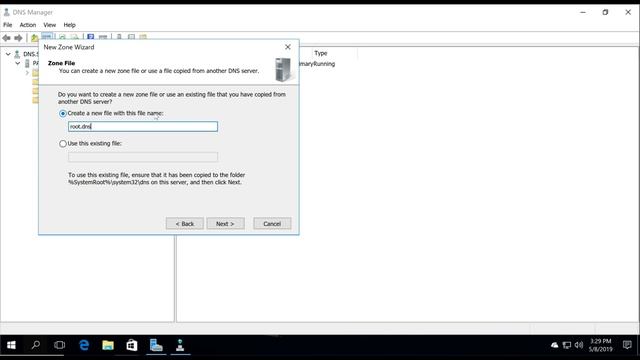Image resolution: width=640 pixels, height=360 pixels.
Task: Switch to Server Manager on the taskbar
Action: 156,345
